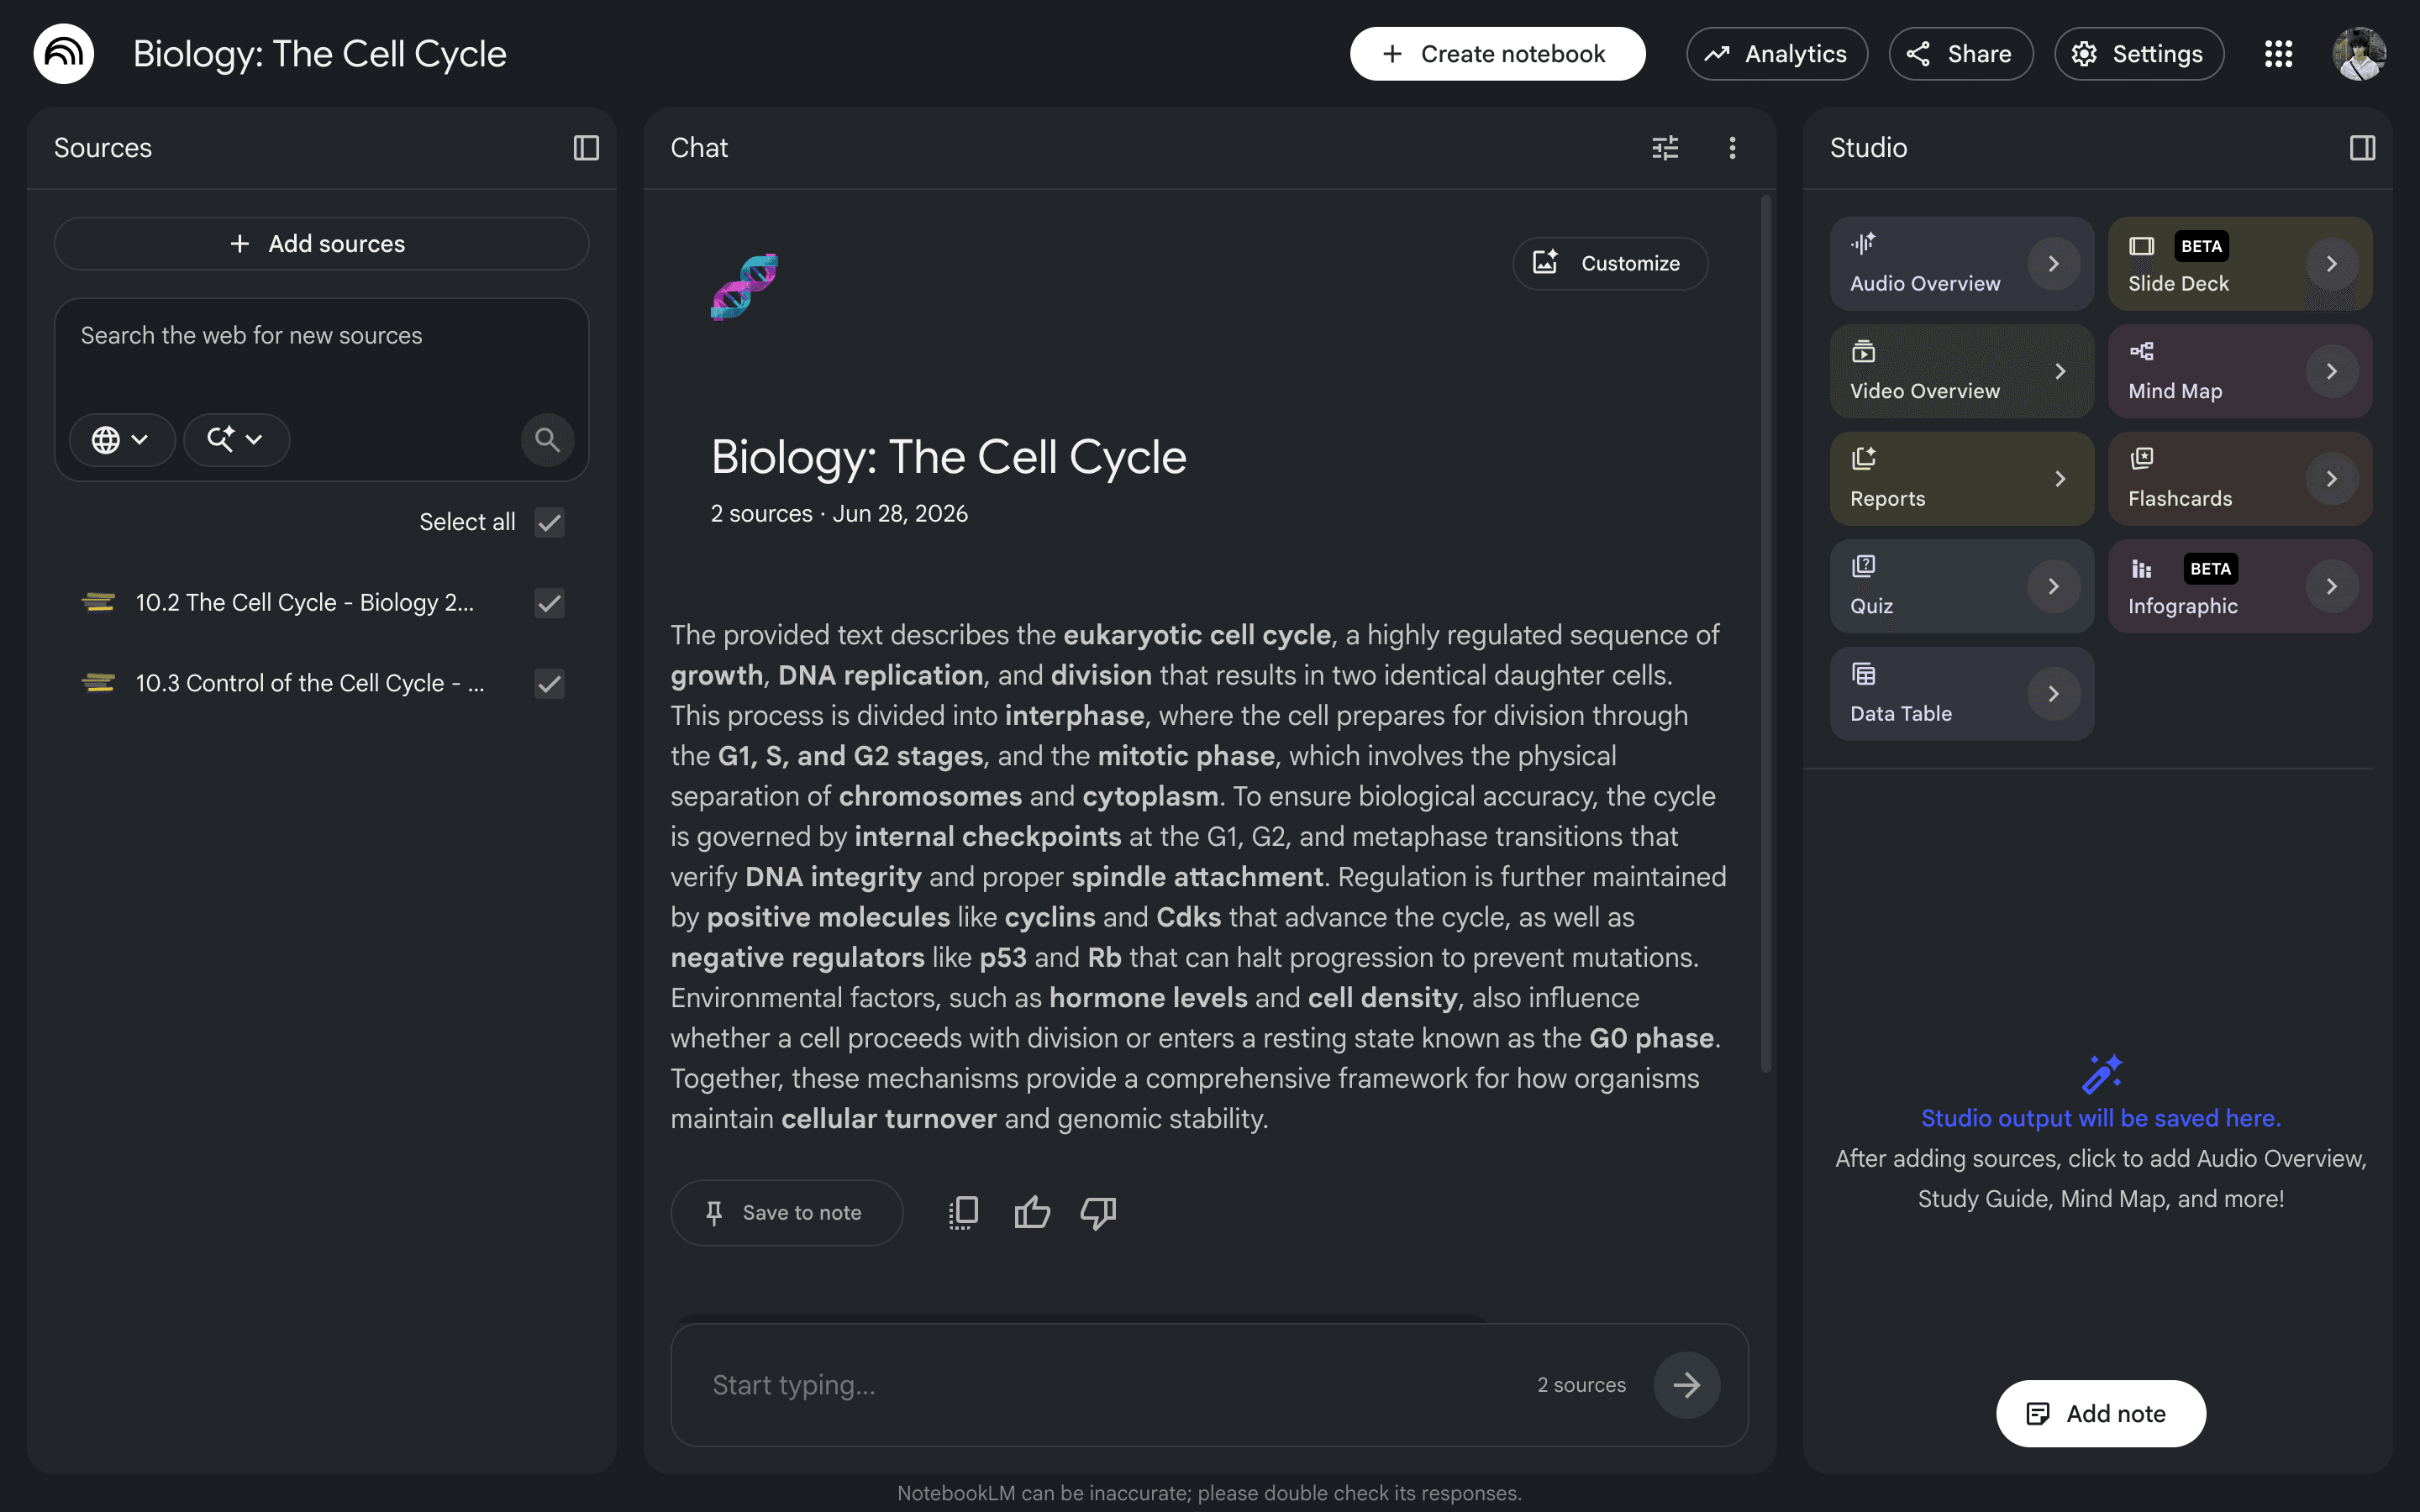This screenshot has height=1512, width=2420.
Task: Open Settings
Action: [x=2138, y=54]
